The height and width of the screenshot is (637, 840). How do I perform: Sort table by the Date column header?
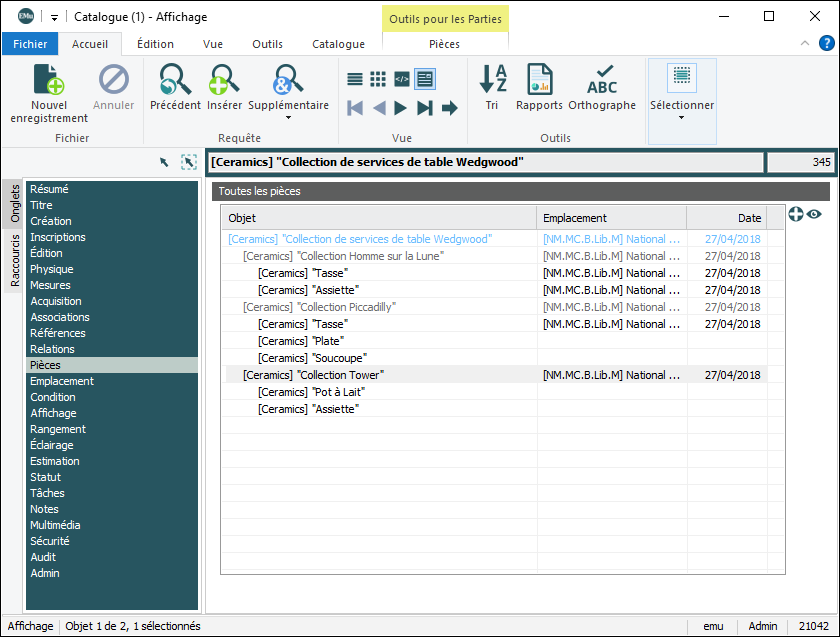(x=749, y=218)
